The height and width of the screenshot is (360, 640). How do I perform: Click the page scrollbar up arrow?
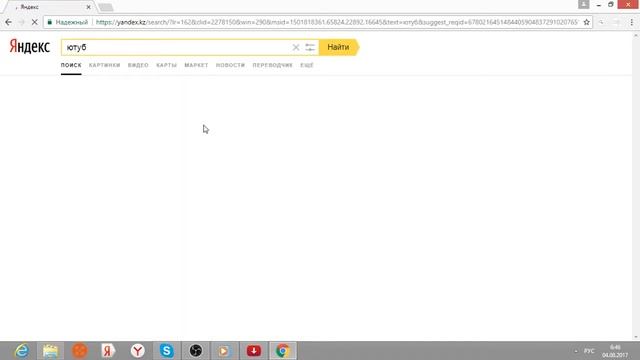click(636, 36)
